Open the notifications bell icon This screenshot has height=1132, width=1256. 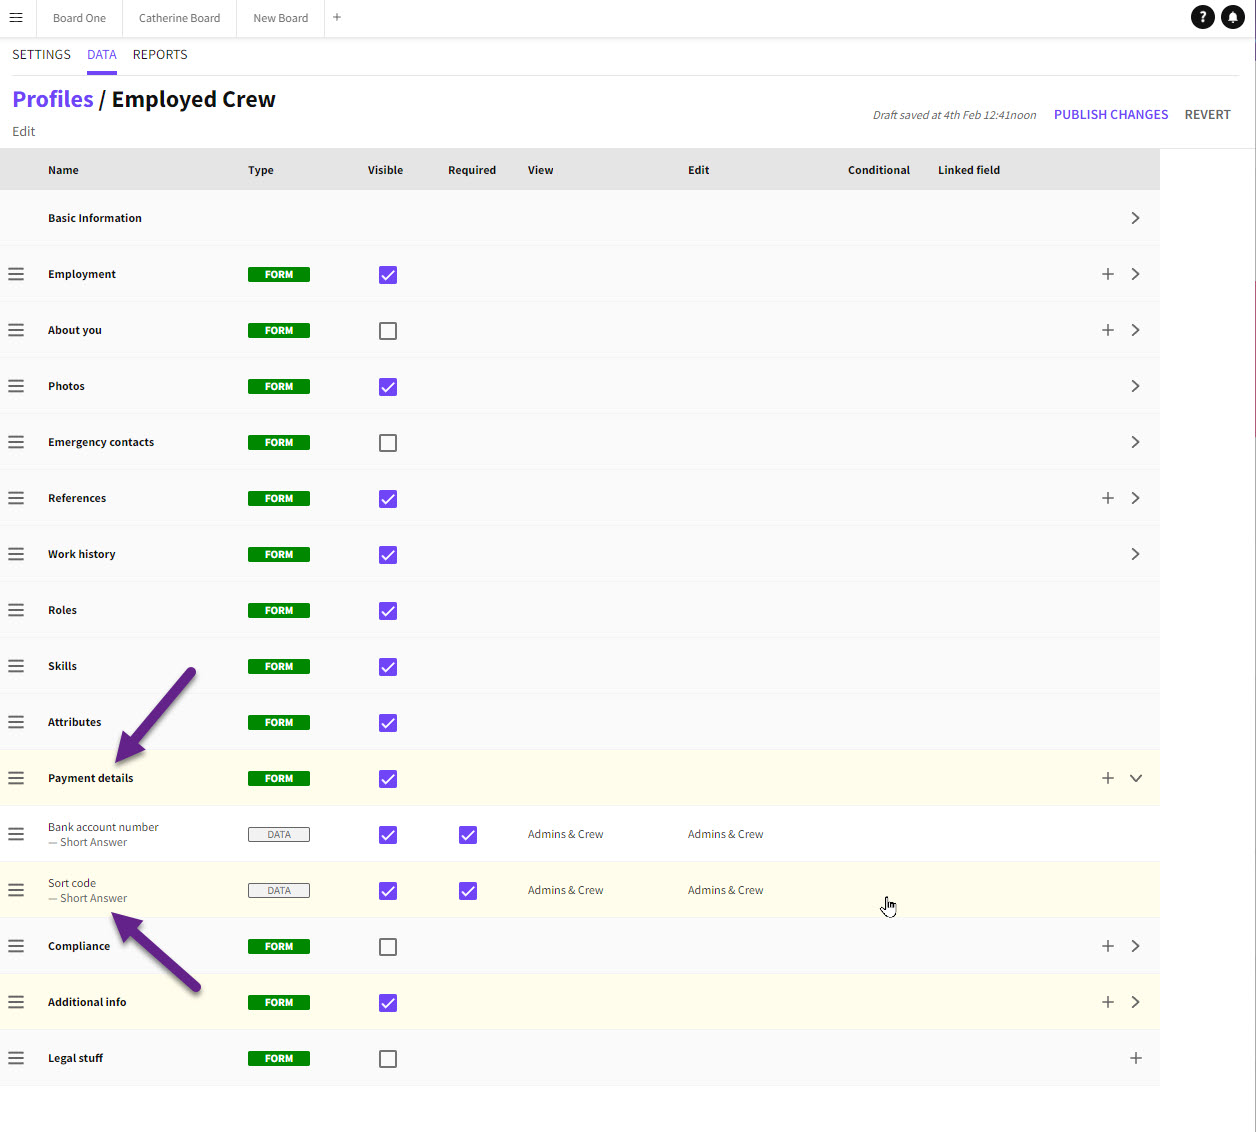pos(1233,17)
